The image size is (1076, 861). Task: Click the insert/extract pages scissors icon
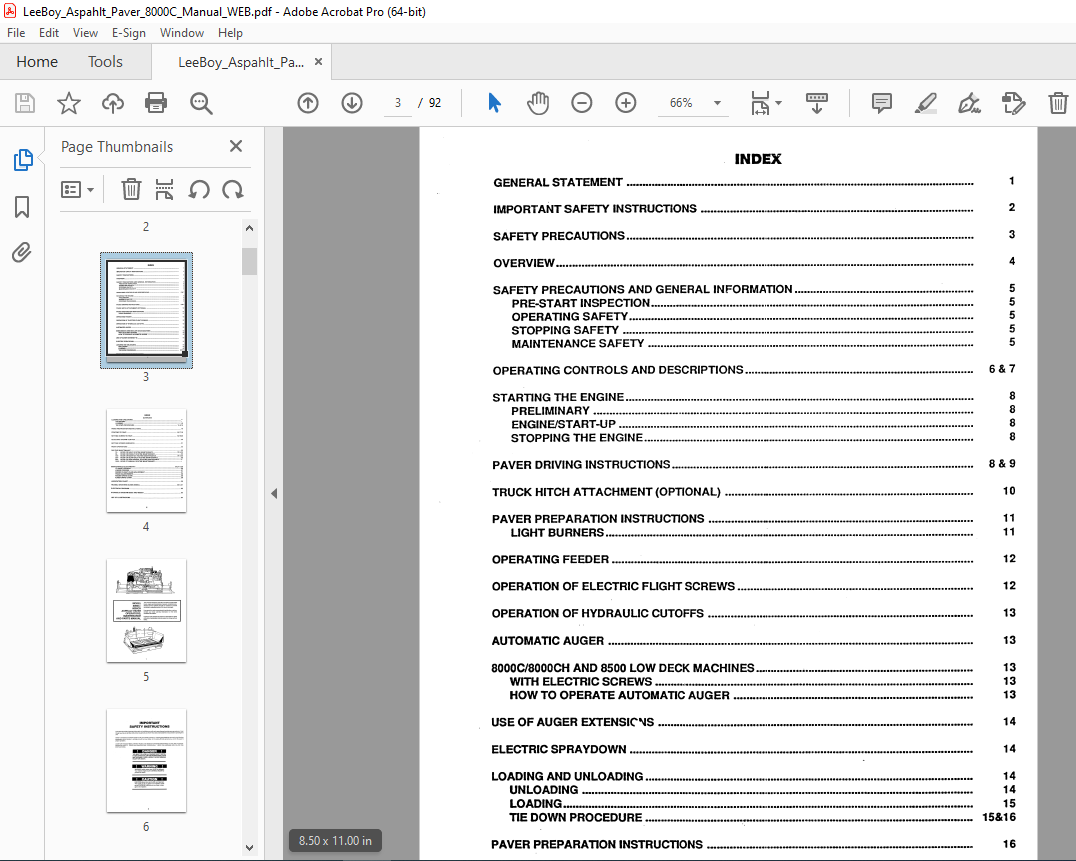(164, 189)
